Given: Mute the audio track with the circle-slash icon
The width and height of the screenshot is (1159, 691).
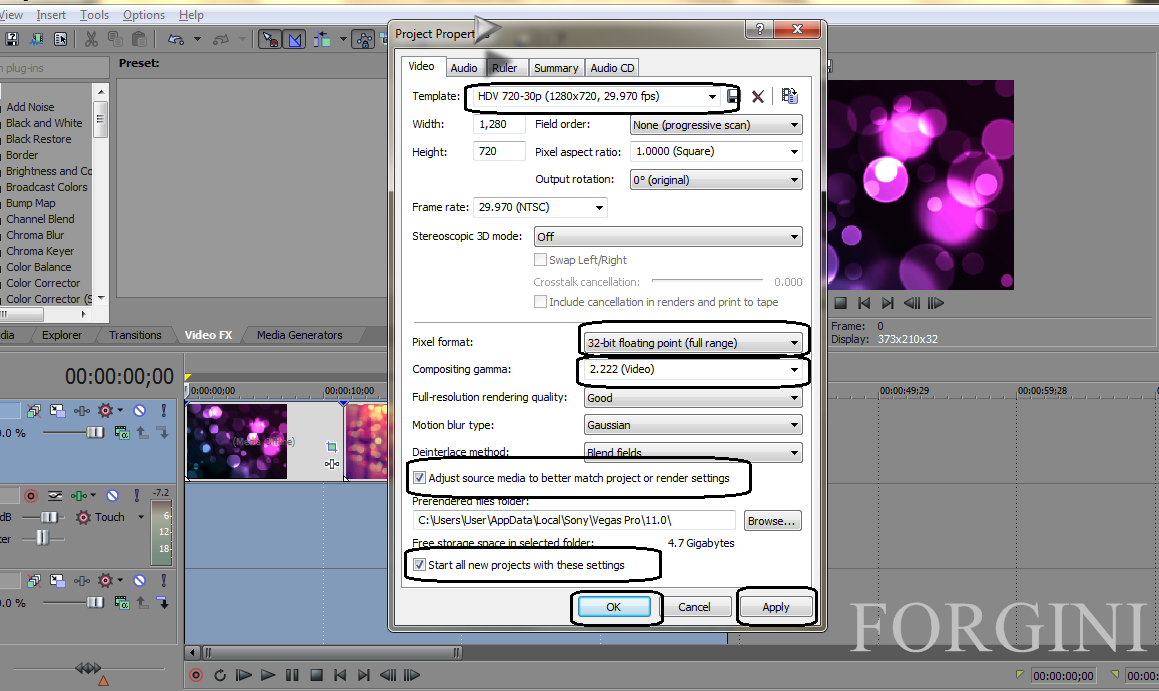Looking at the screenshot, I should (x=111, y=495).
